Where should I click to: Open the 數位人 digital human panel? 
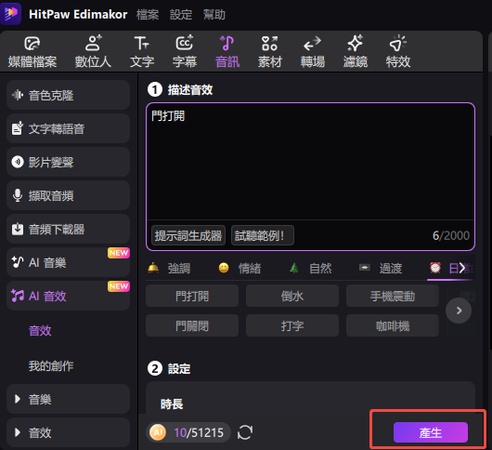[93, 52]
